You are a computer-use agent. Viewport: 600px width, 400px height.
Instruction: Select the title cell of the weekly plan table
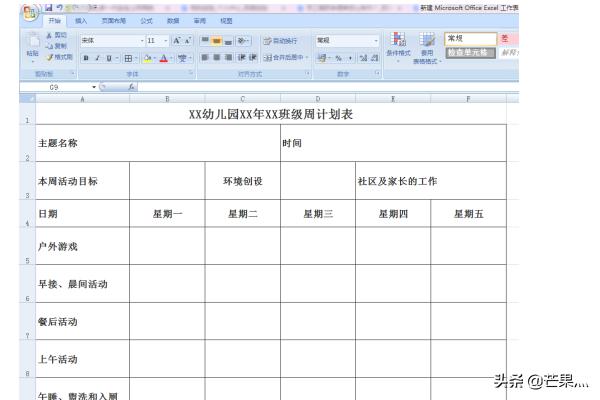[270, 114]
